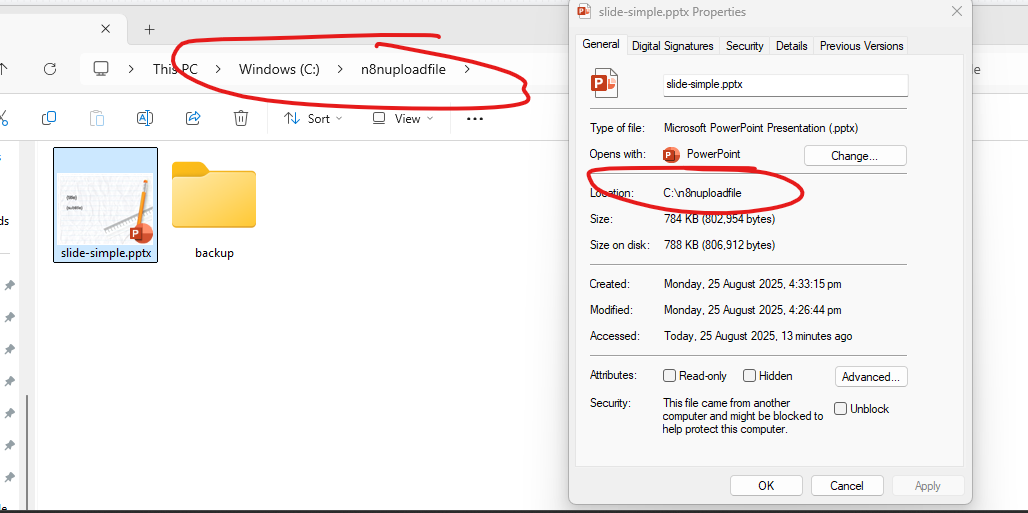The width and height of the screenshot is (1028, 513).
Task: Click the Rename icon in Explorer toolbar
Action: (x=145, y=118)
